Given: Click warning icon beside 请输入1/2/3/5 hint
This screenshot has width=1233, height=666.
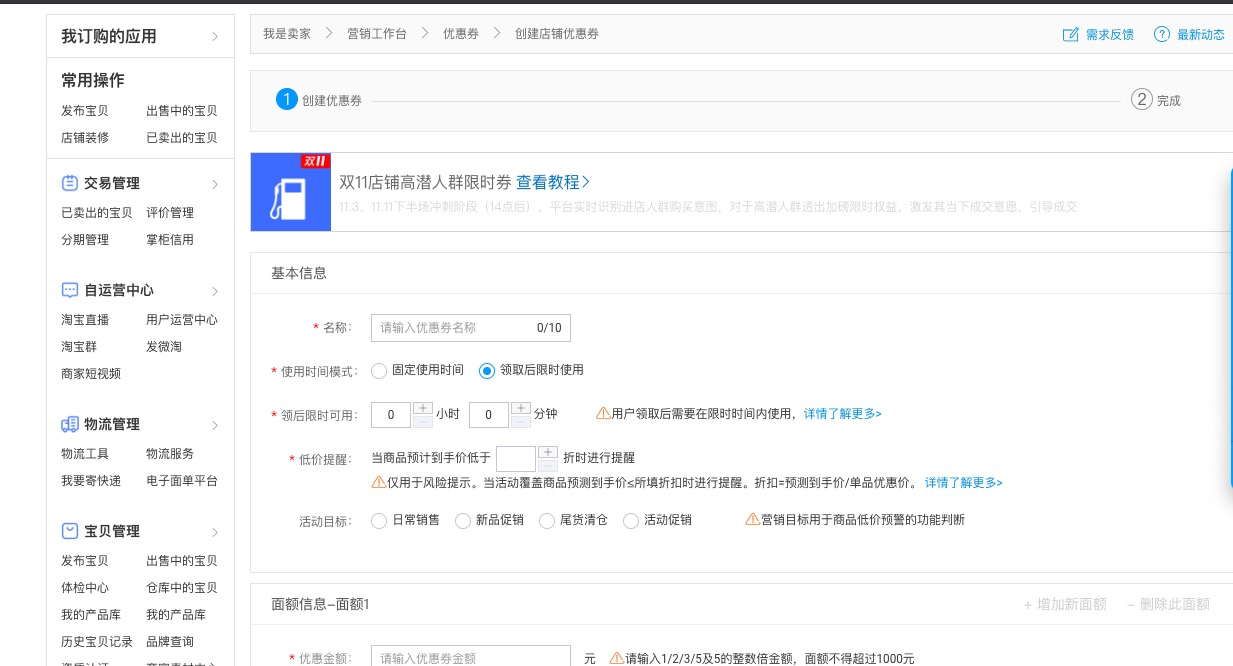Looking at the screenshot, I should click(x=617, y=659).
